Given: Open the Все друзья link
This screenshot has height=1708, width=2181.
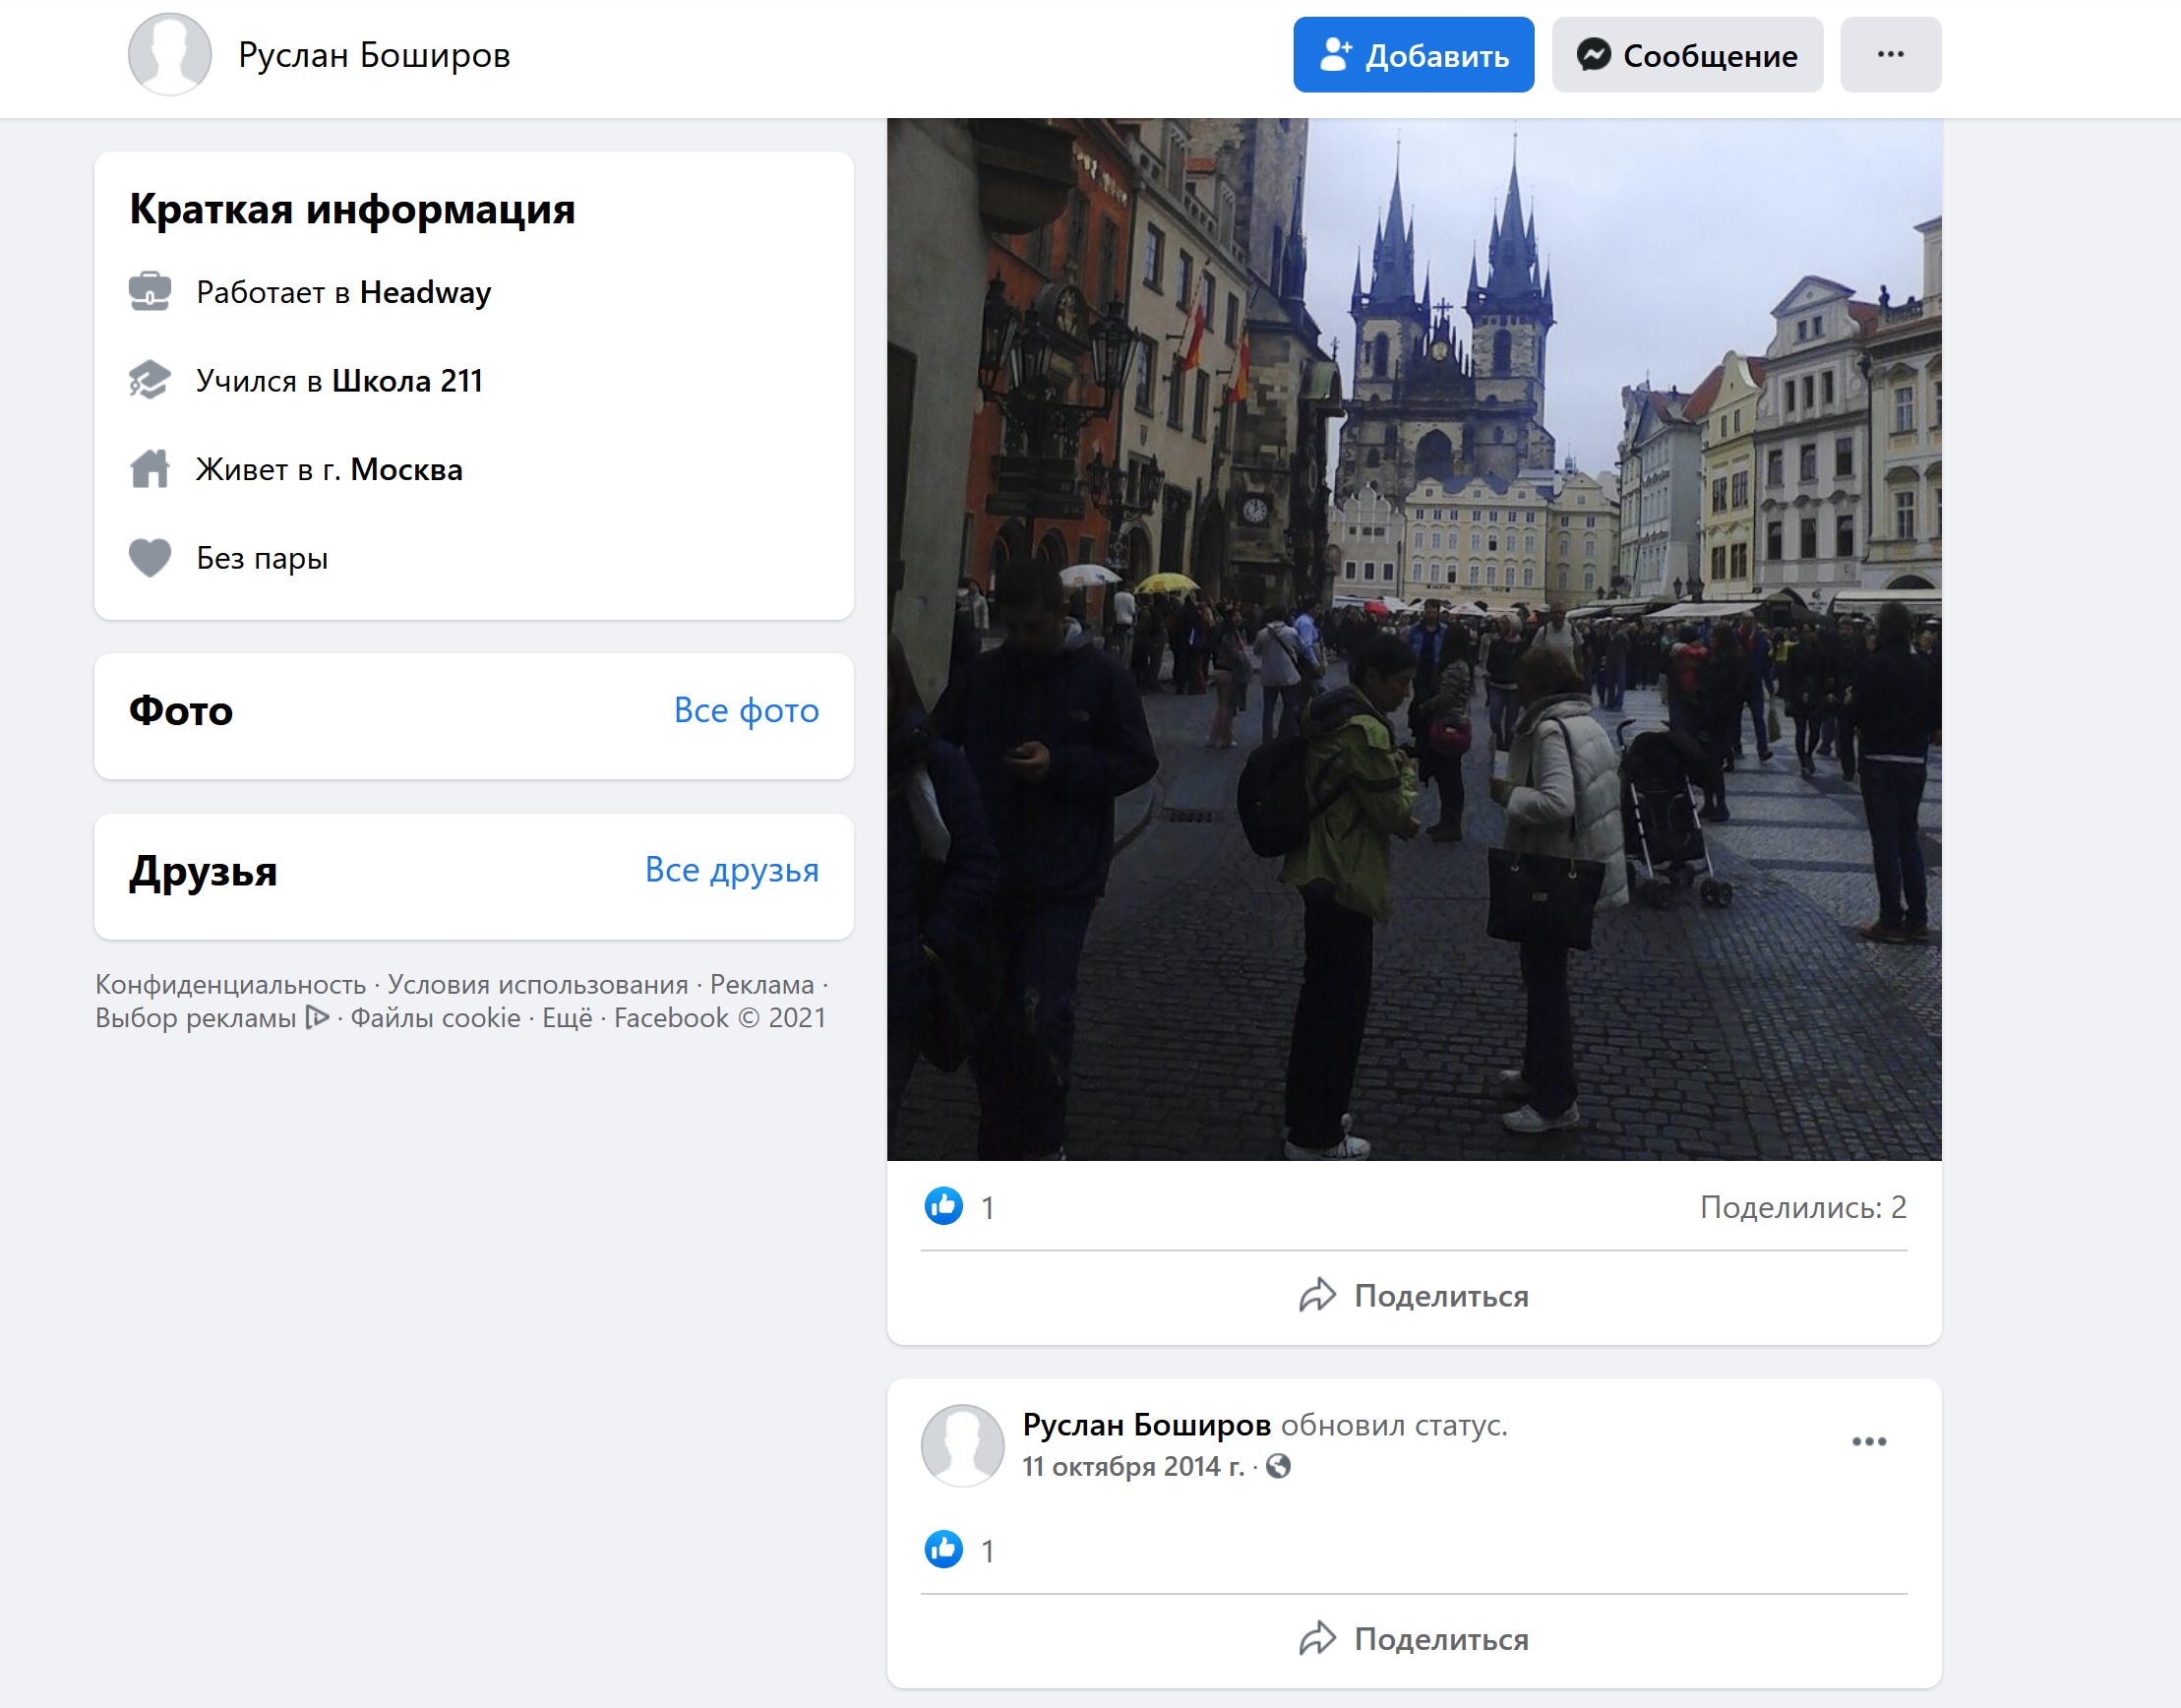Looking at the screenshot, I should tap(732, 870).
